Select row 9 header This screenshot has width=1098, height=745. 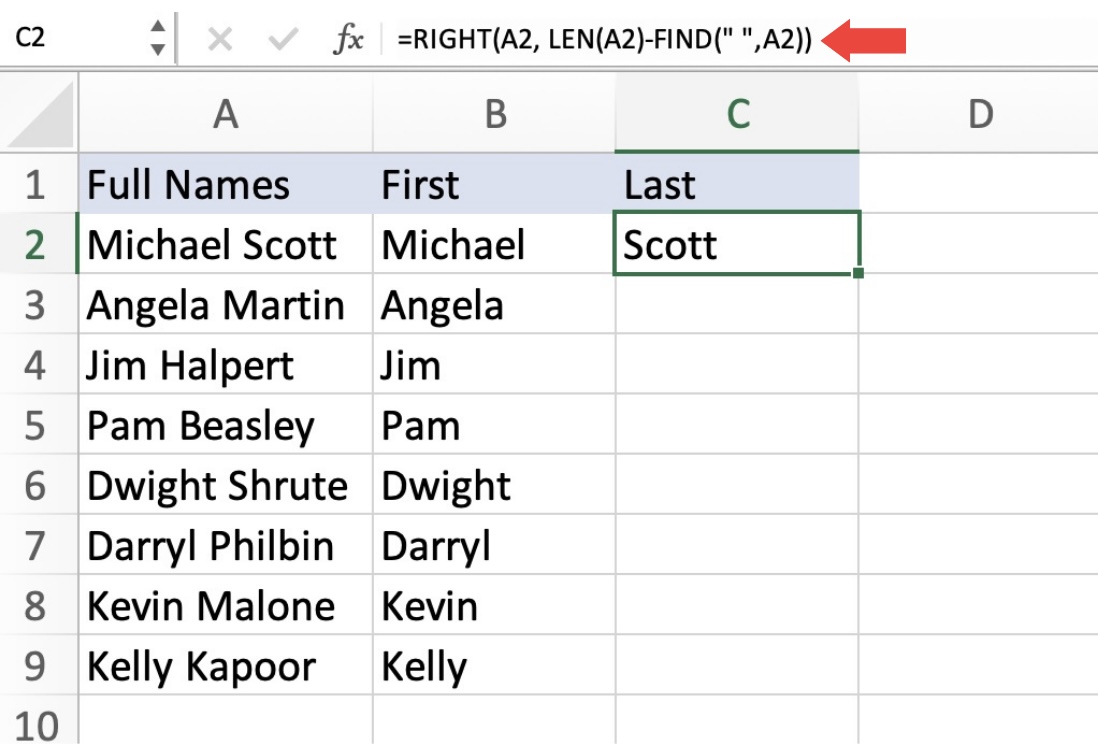(38, 666)
